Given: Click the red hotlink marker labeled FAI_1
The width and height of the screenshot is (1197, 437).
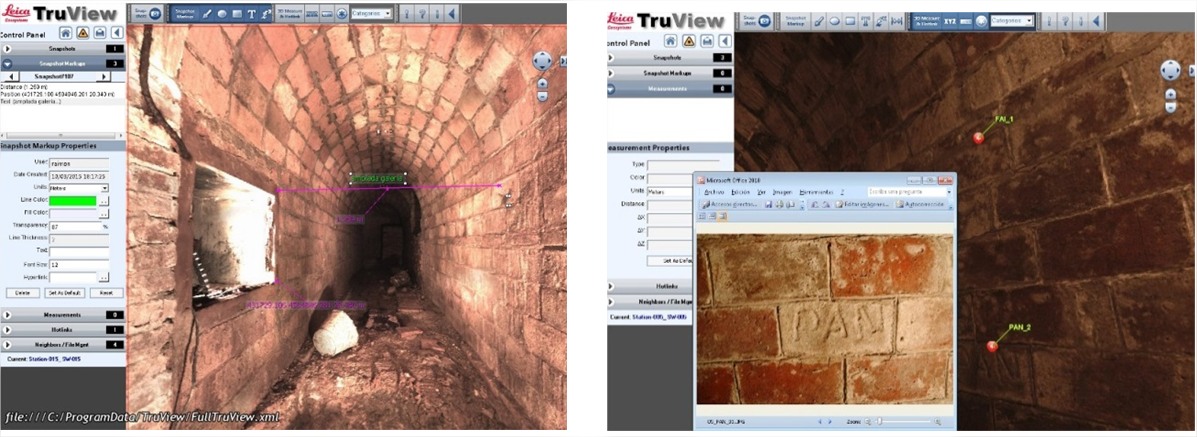Looking at the screenshot, I should [979, 138].
